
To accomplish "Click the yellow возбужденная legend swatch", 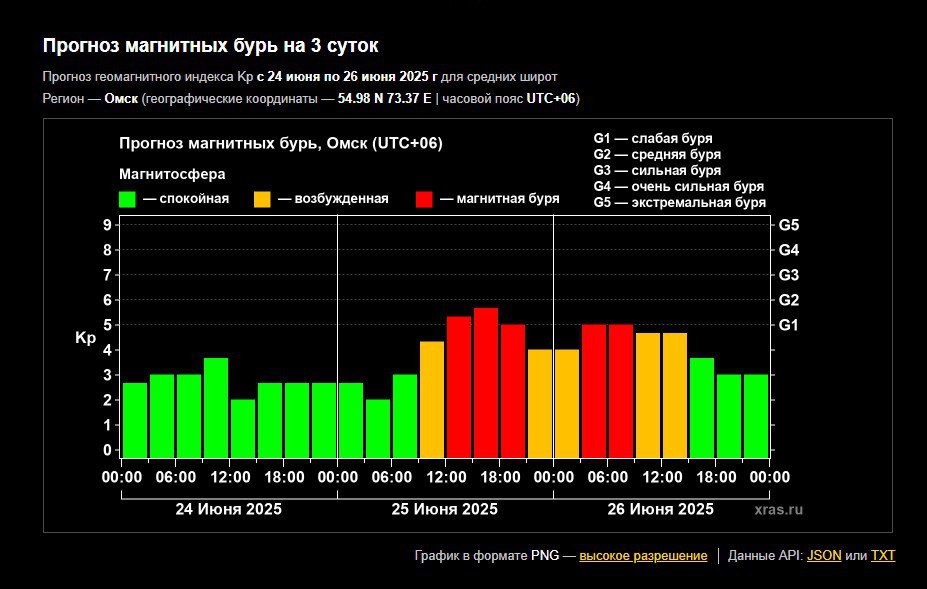I will point(263,199).
